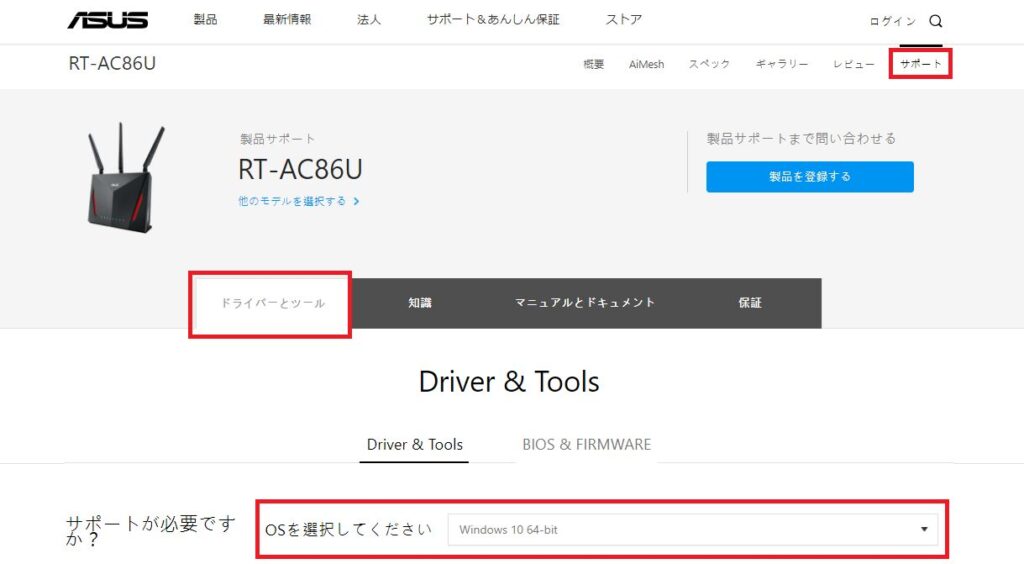
Task: Open the 法人 menu
Action: [x=368, y=20]
